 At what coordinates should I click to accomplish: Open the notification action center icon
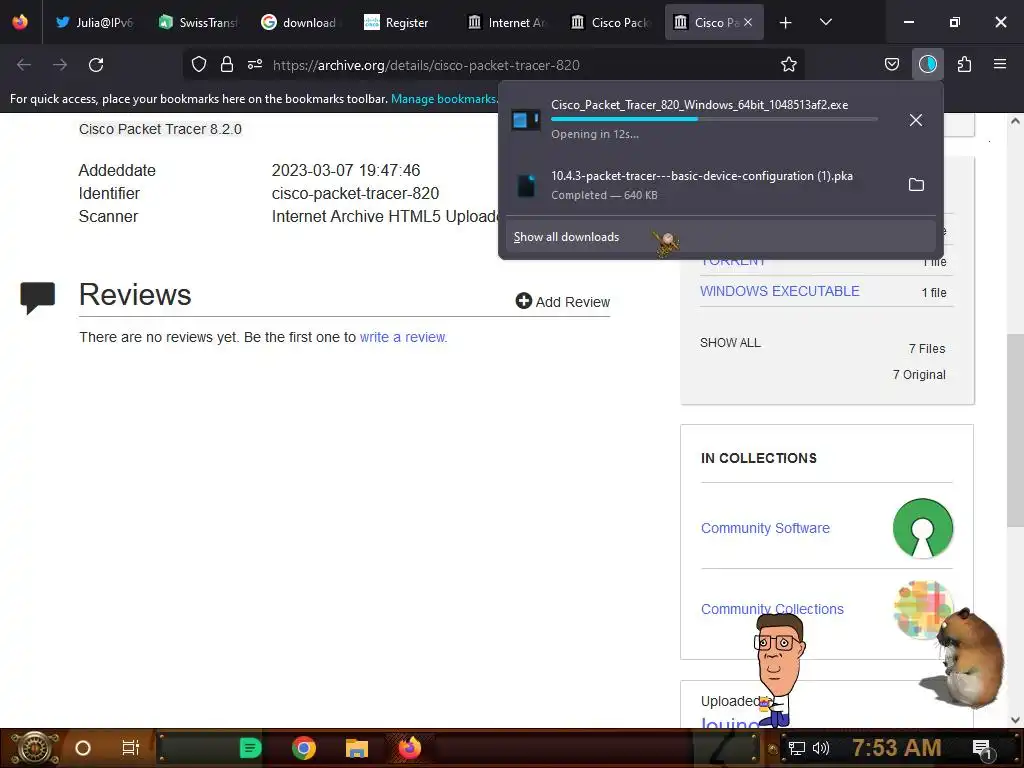[982, 749]
